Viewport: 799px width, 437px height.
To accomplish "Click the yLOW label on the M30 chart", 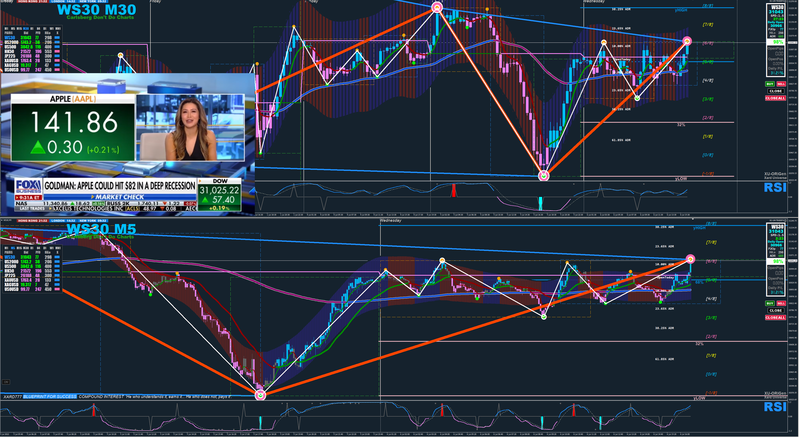I will (683, 179).
